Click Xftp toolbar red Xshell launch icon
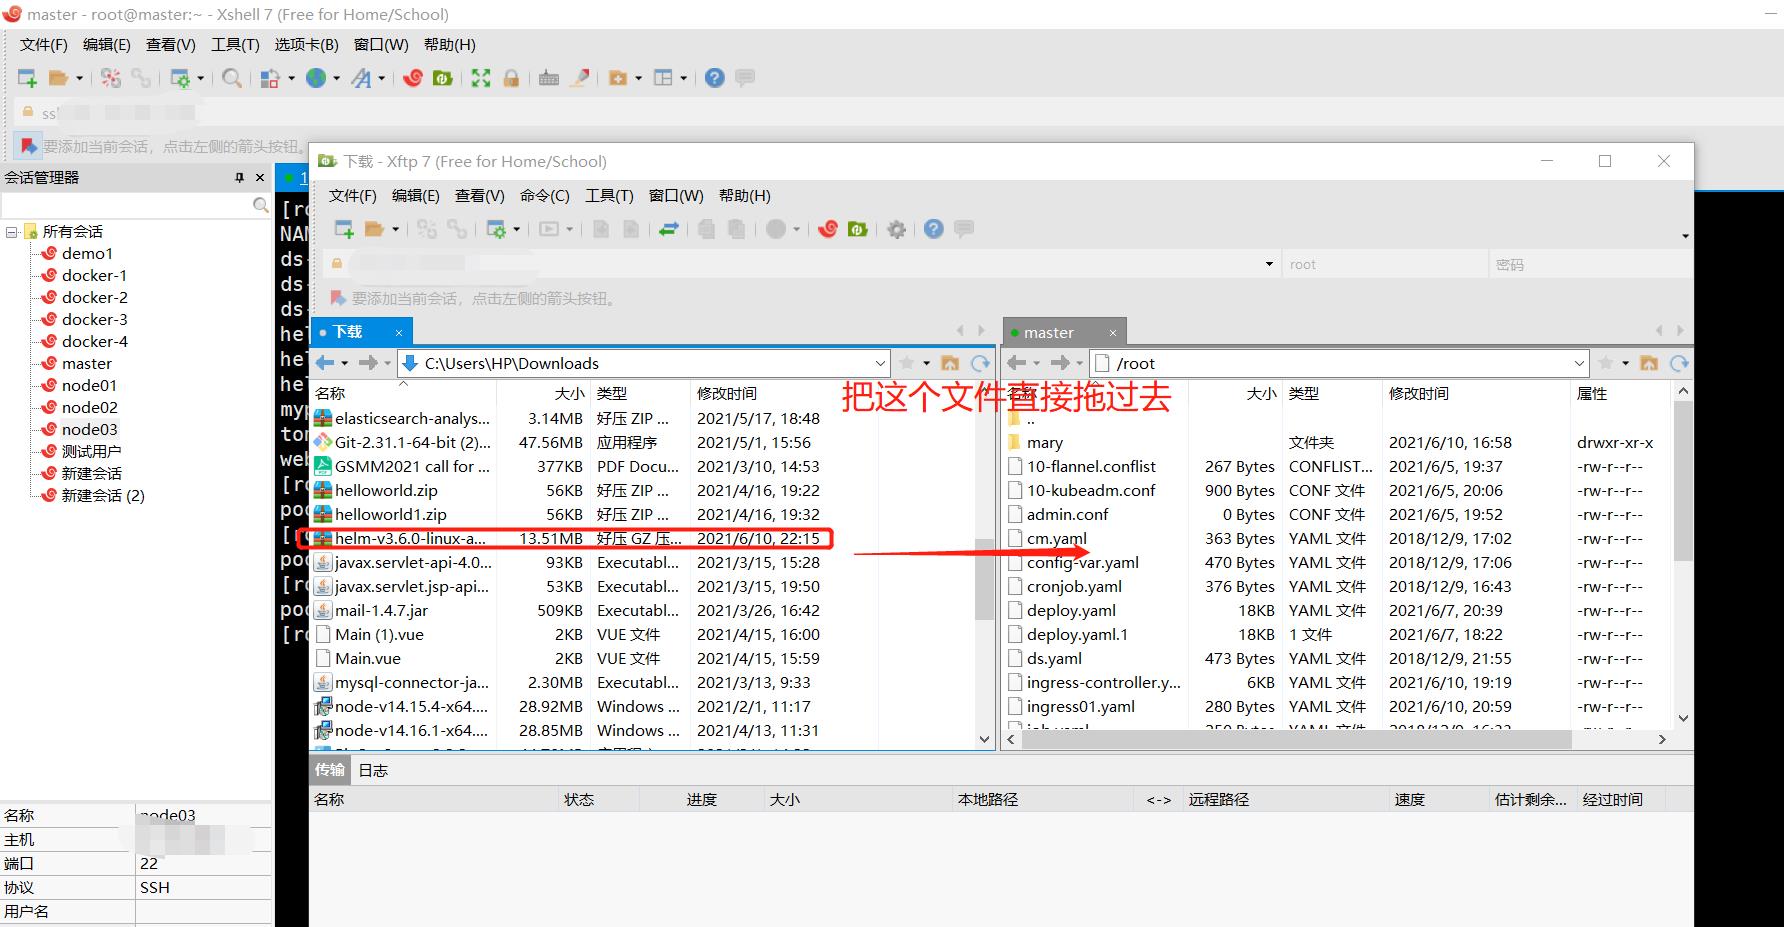Viewport: 1784px width, 927px height. pos(827,229)
